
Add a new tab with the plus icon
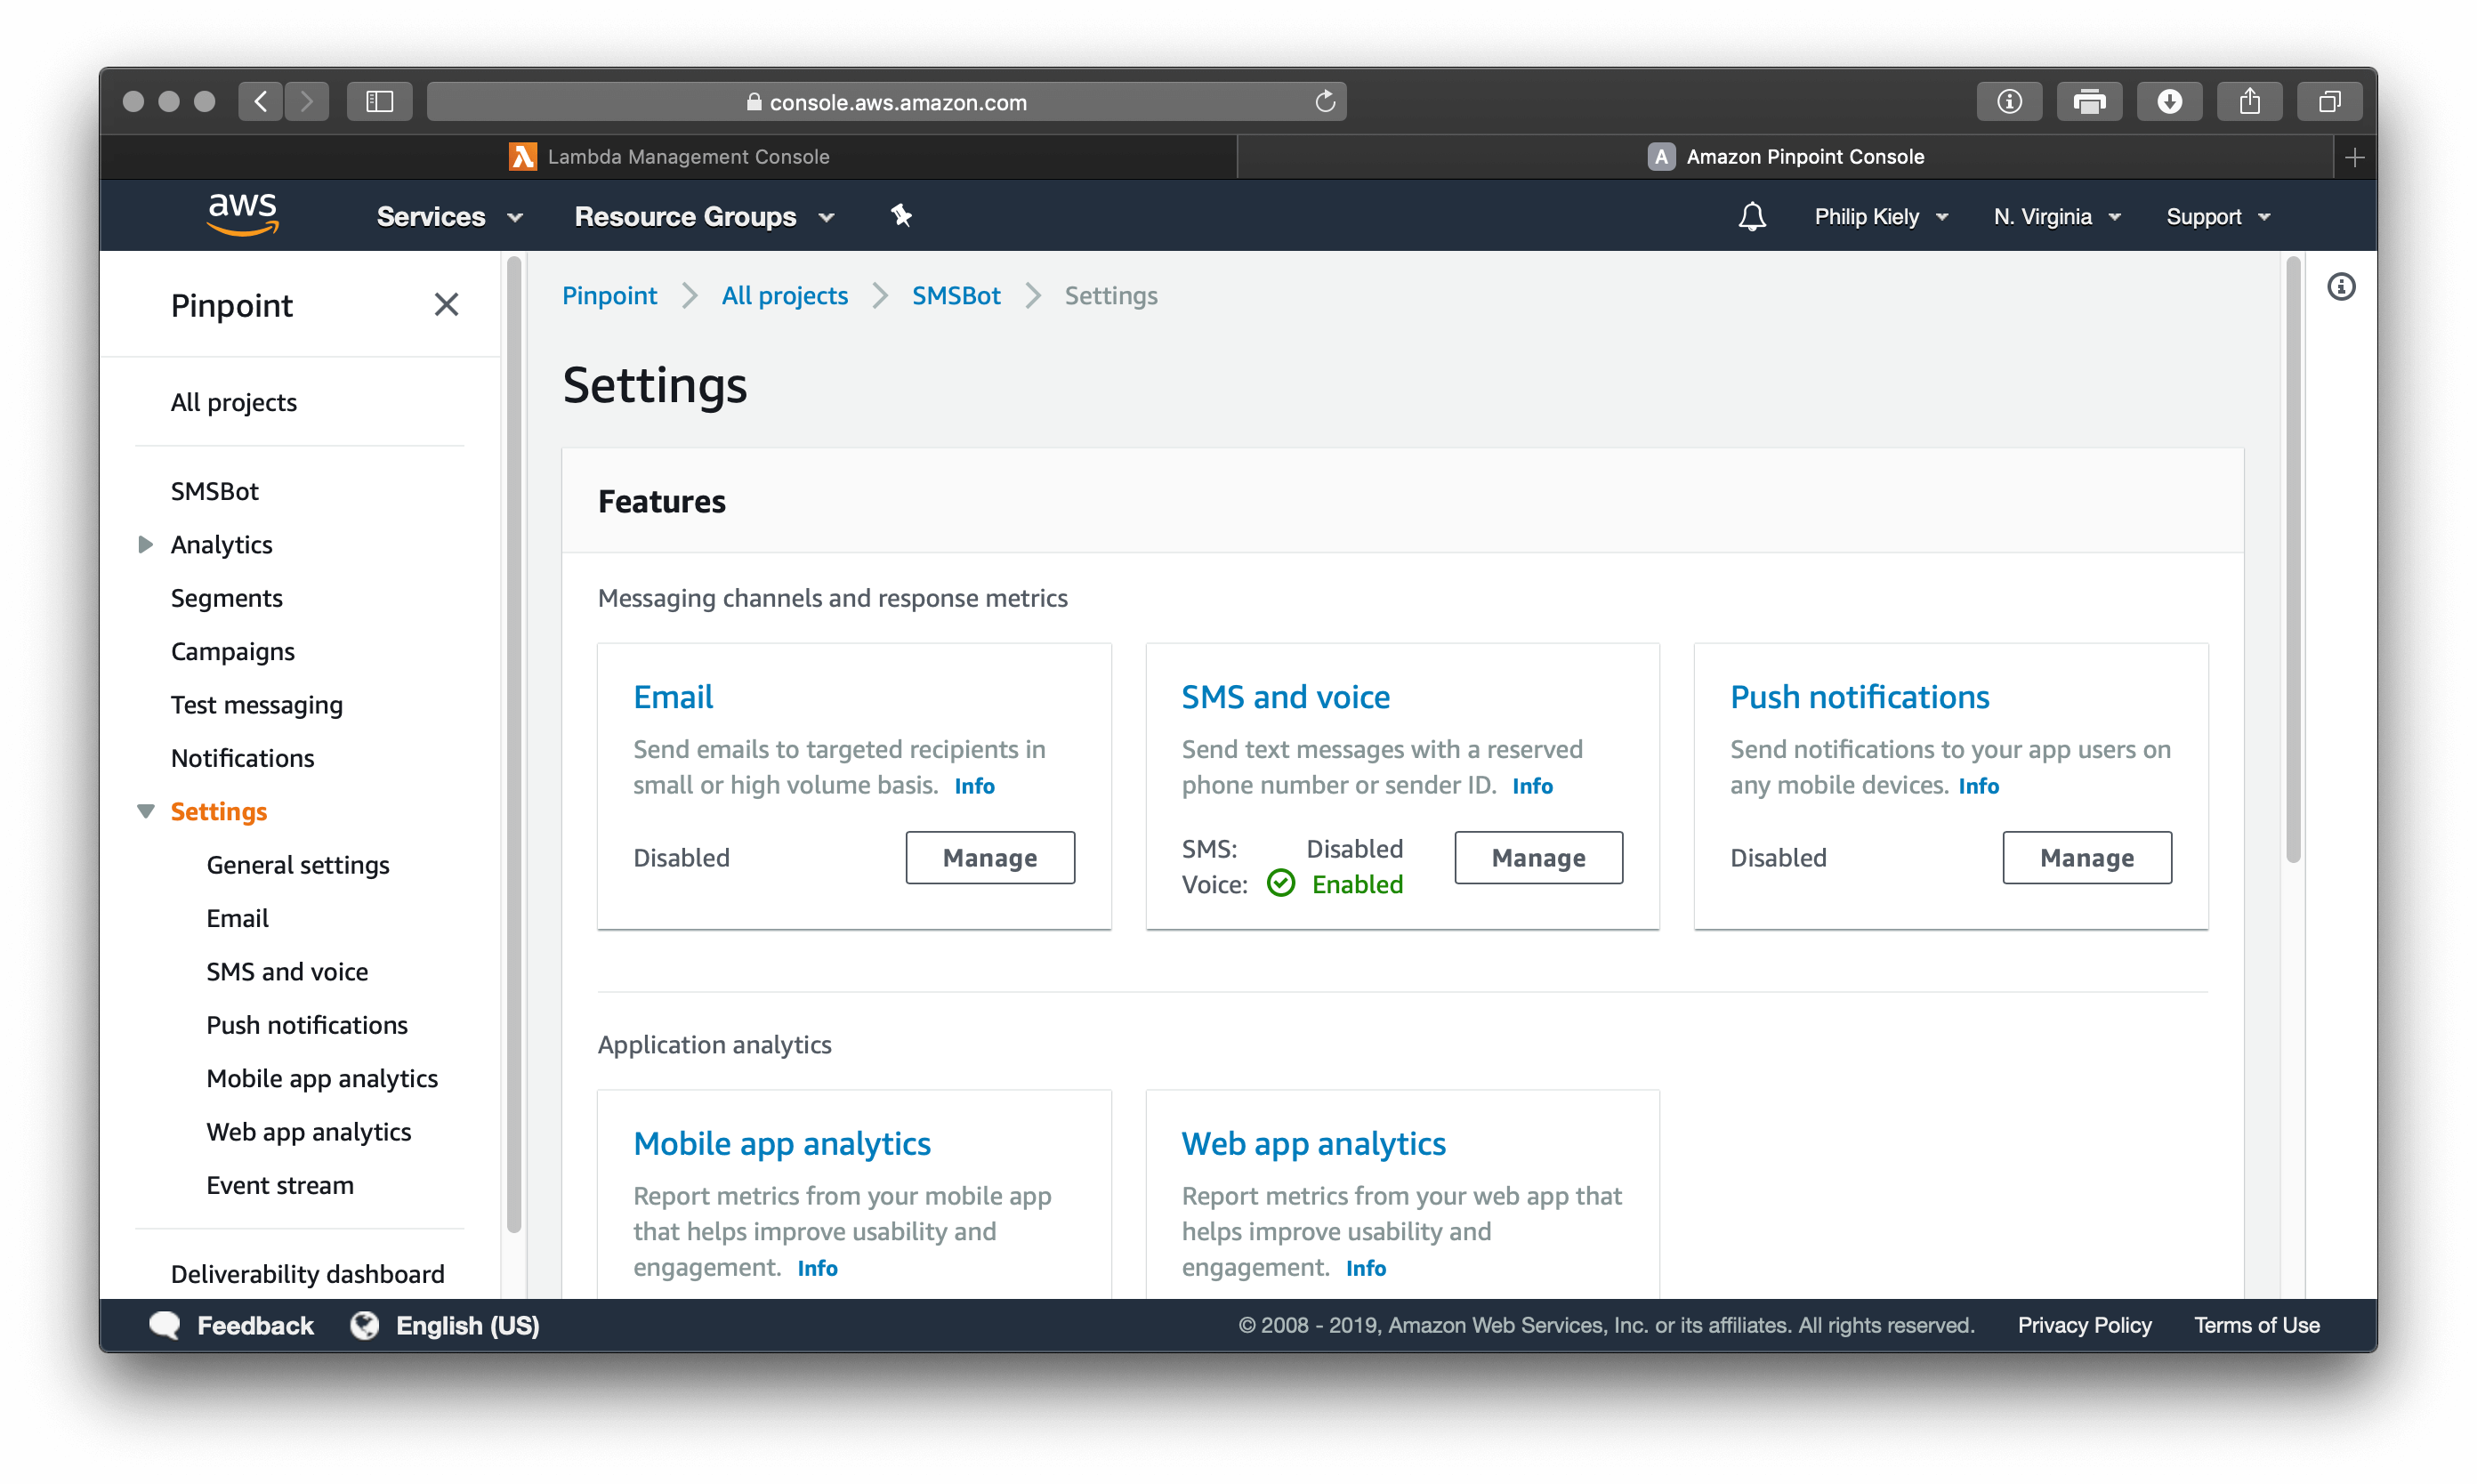(x=2355, y=157)
